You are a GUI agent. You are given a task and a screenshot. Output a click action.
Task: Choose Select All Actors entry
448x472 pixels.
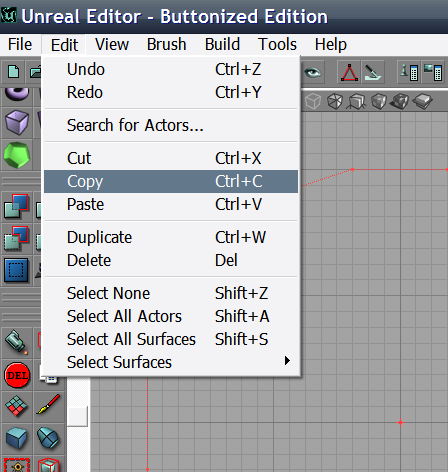pos(171,316)
